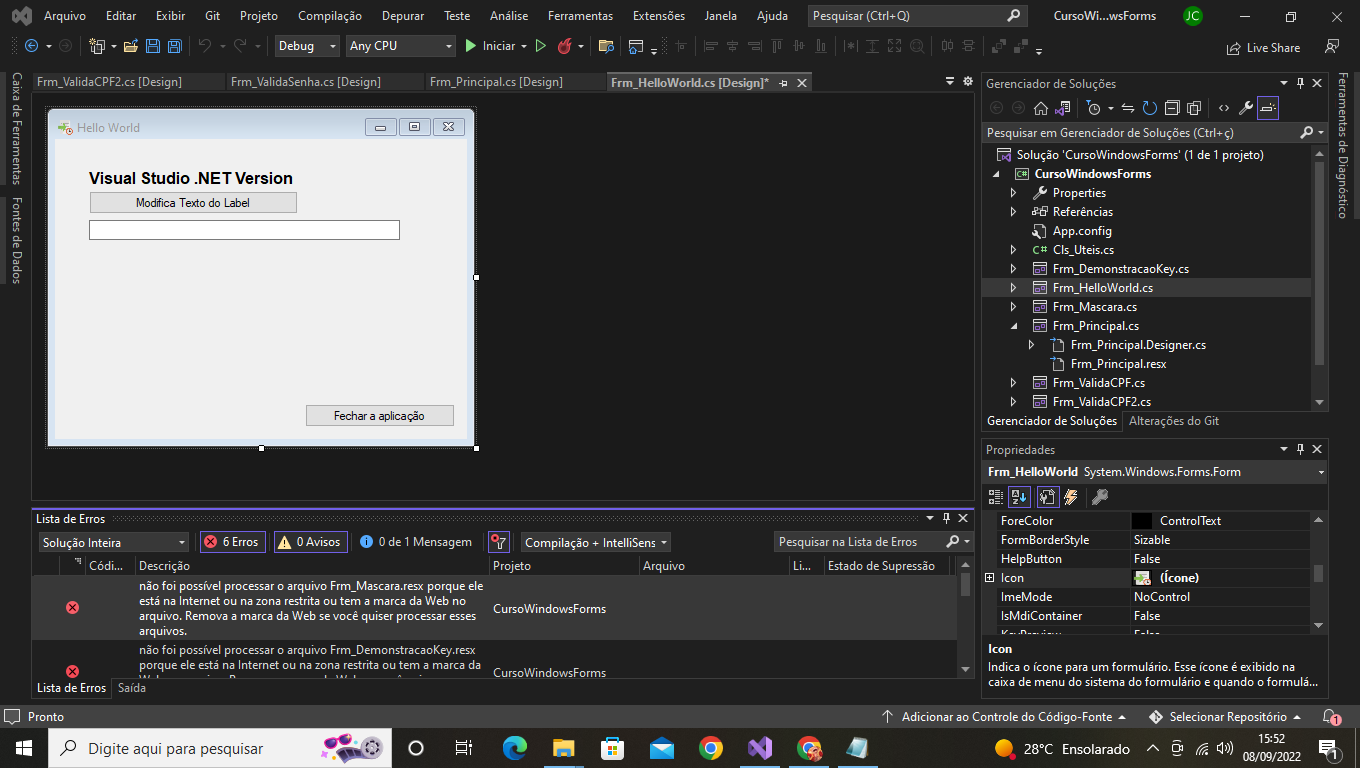
Task: Click the Find in Files folder icon
Action: coord(606,46)
